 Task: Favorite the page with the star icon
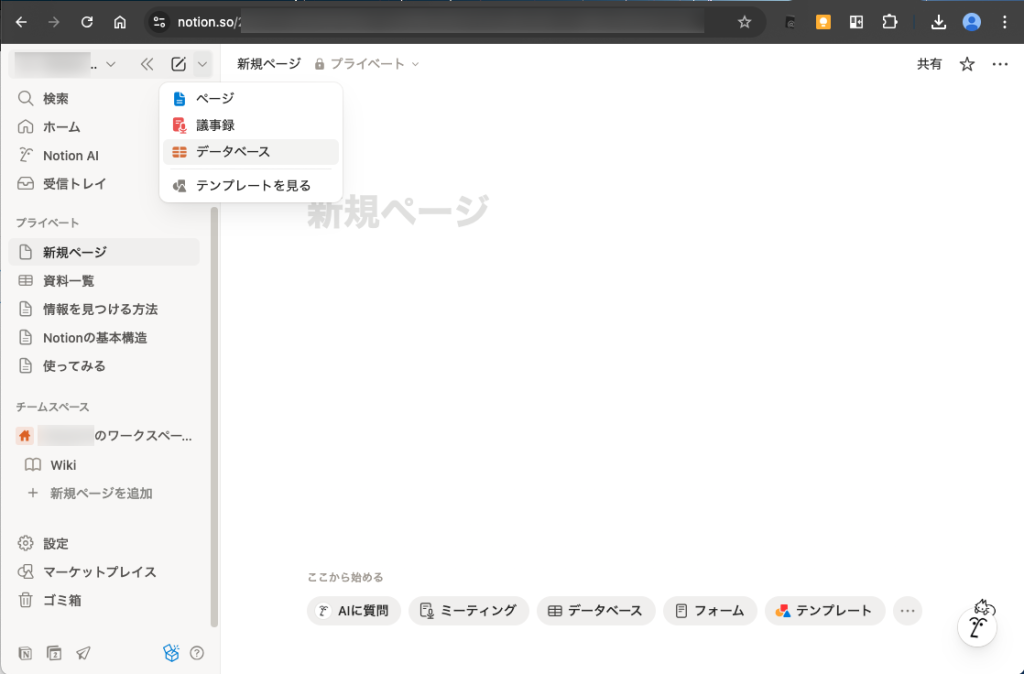coord(967,64)
